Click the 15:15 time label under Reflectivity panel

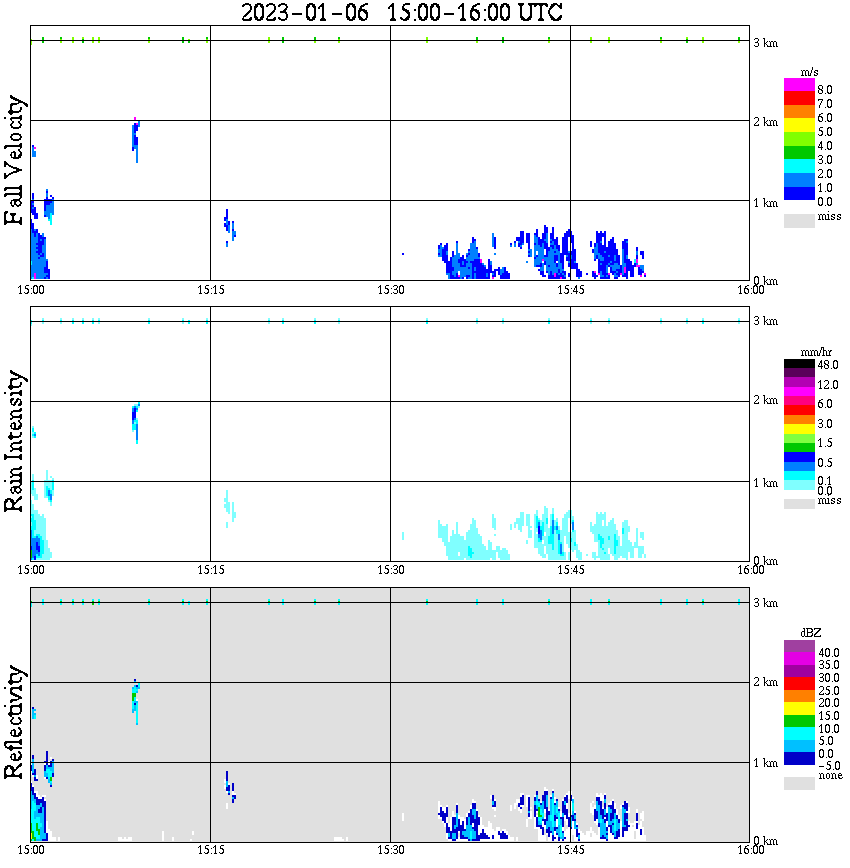tap(211, 850)
